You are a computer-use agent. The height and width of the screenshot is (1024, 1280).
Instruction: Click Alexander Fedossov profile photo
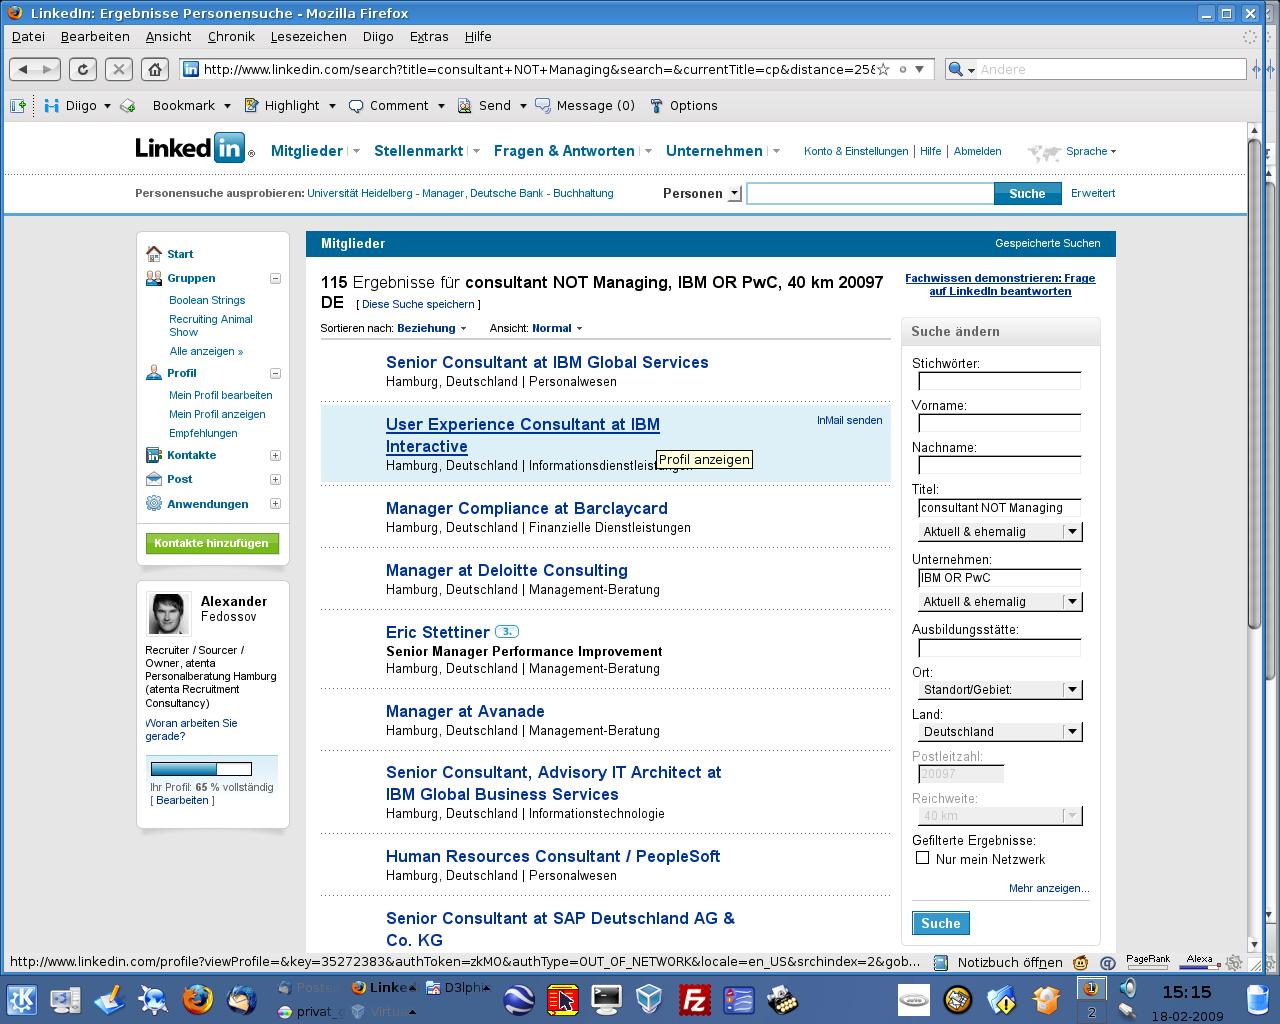pos(168,614)
